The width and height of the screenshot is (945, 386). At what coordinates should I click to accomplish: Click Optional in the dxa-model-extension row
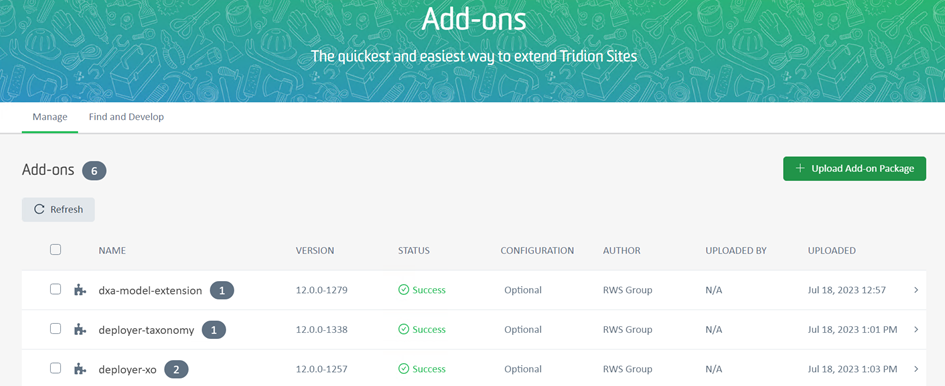point(523,290)
